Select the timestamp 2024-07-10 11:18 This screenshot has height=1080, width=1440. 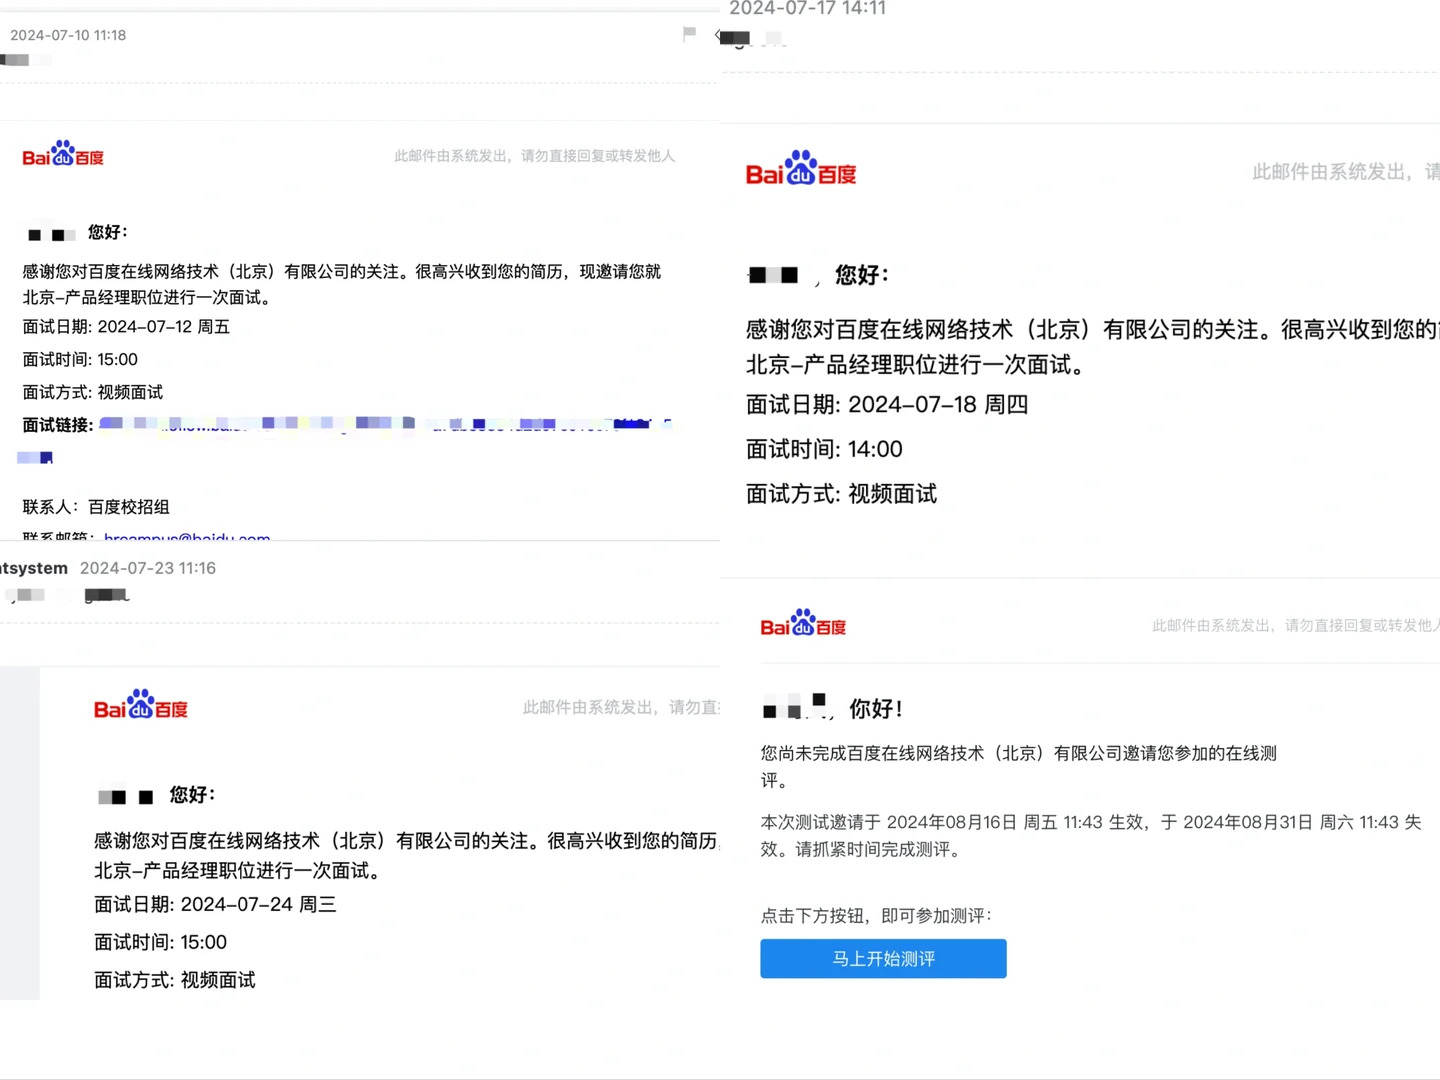pyautogui.click(x=68, y=35)
